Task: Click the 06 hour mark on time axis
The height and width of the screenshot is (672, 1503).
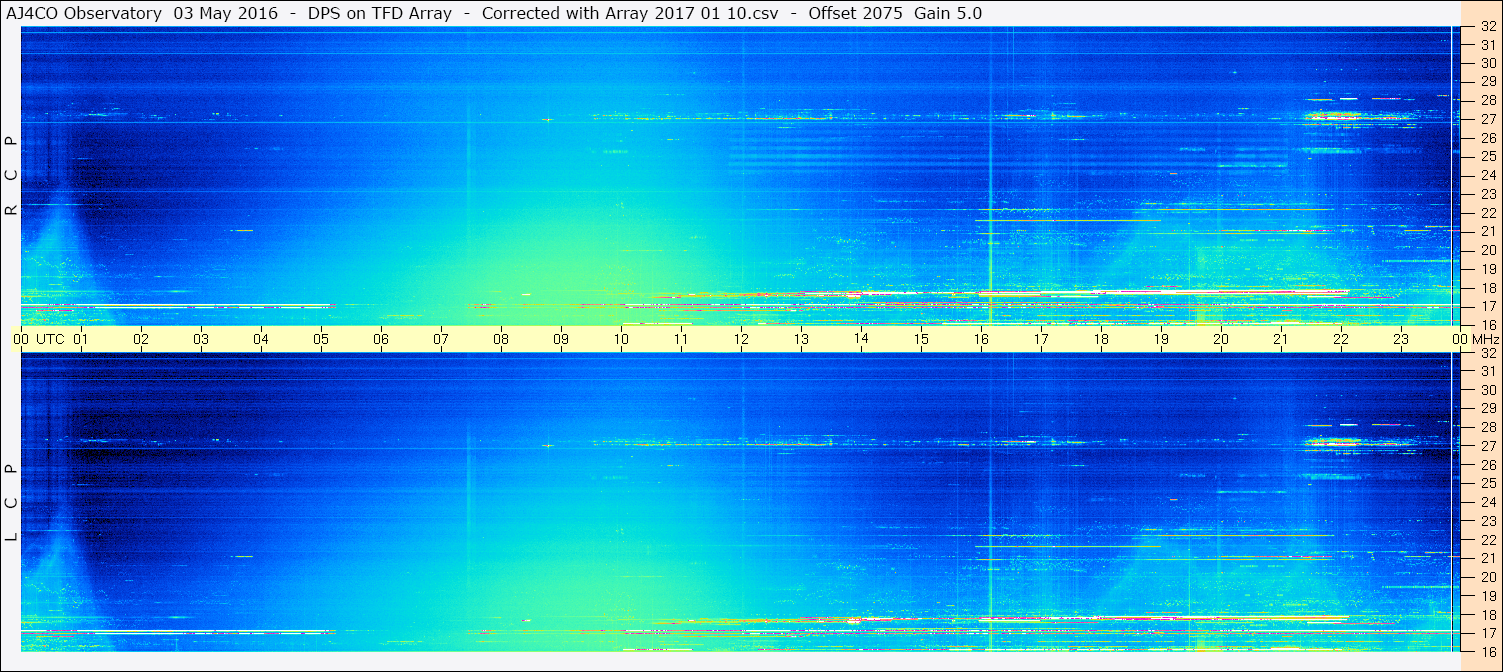Action: pyautogui.click(x=381, y=339)
